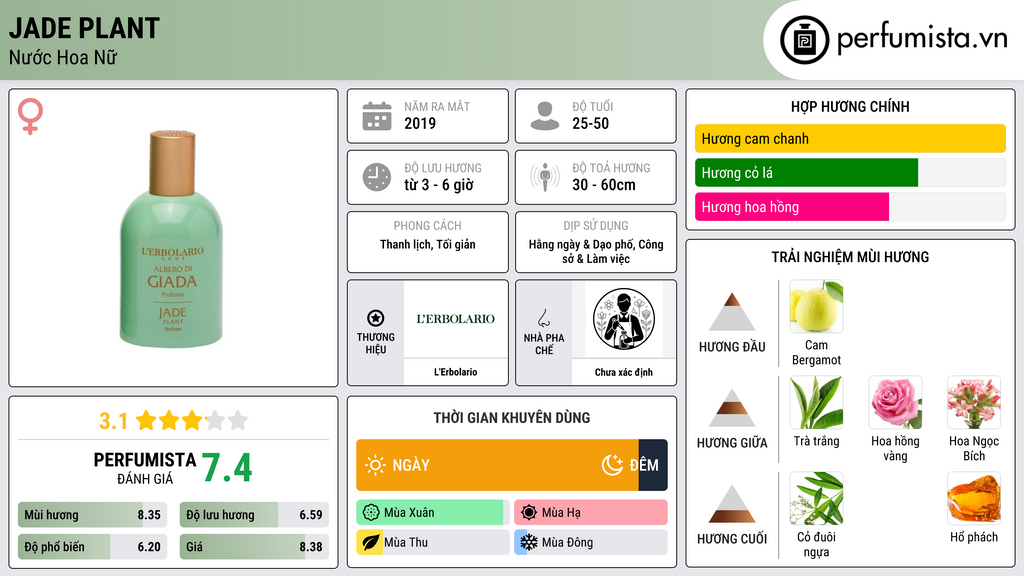
Task: Click the Cam Bergamot note image
Action: pyautogui.click(x=816, y=306)
